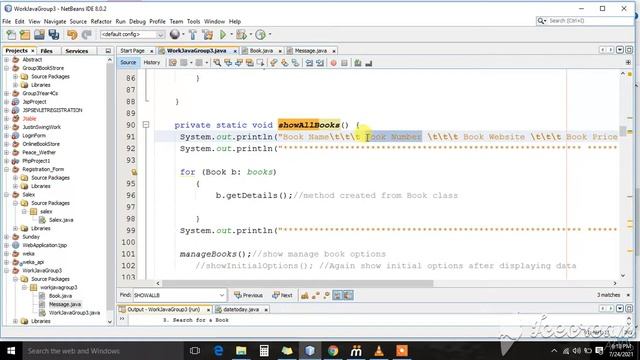Toggle Whole Words in Find bar
Image resolution: width=640 pixels, height=360 pixels.
[315, 295]
